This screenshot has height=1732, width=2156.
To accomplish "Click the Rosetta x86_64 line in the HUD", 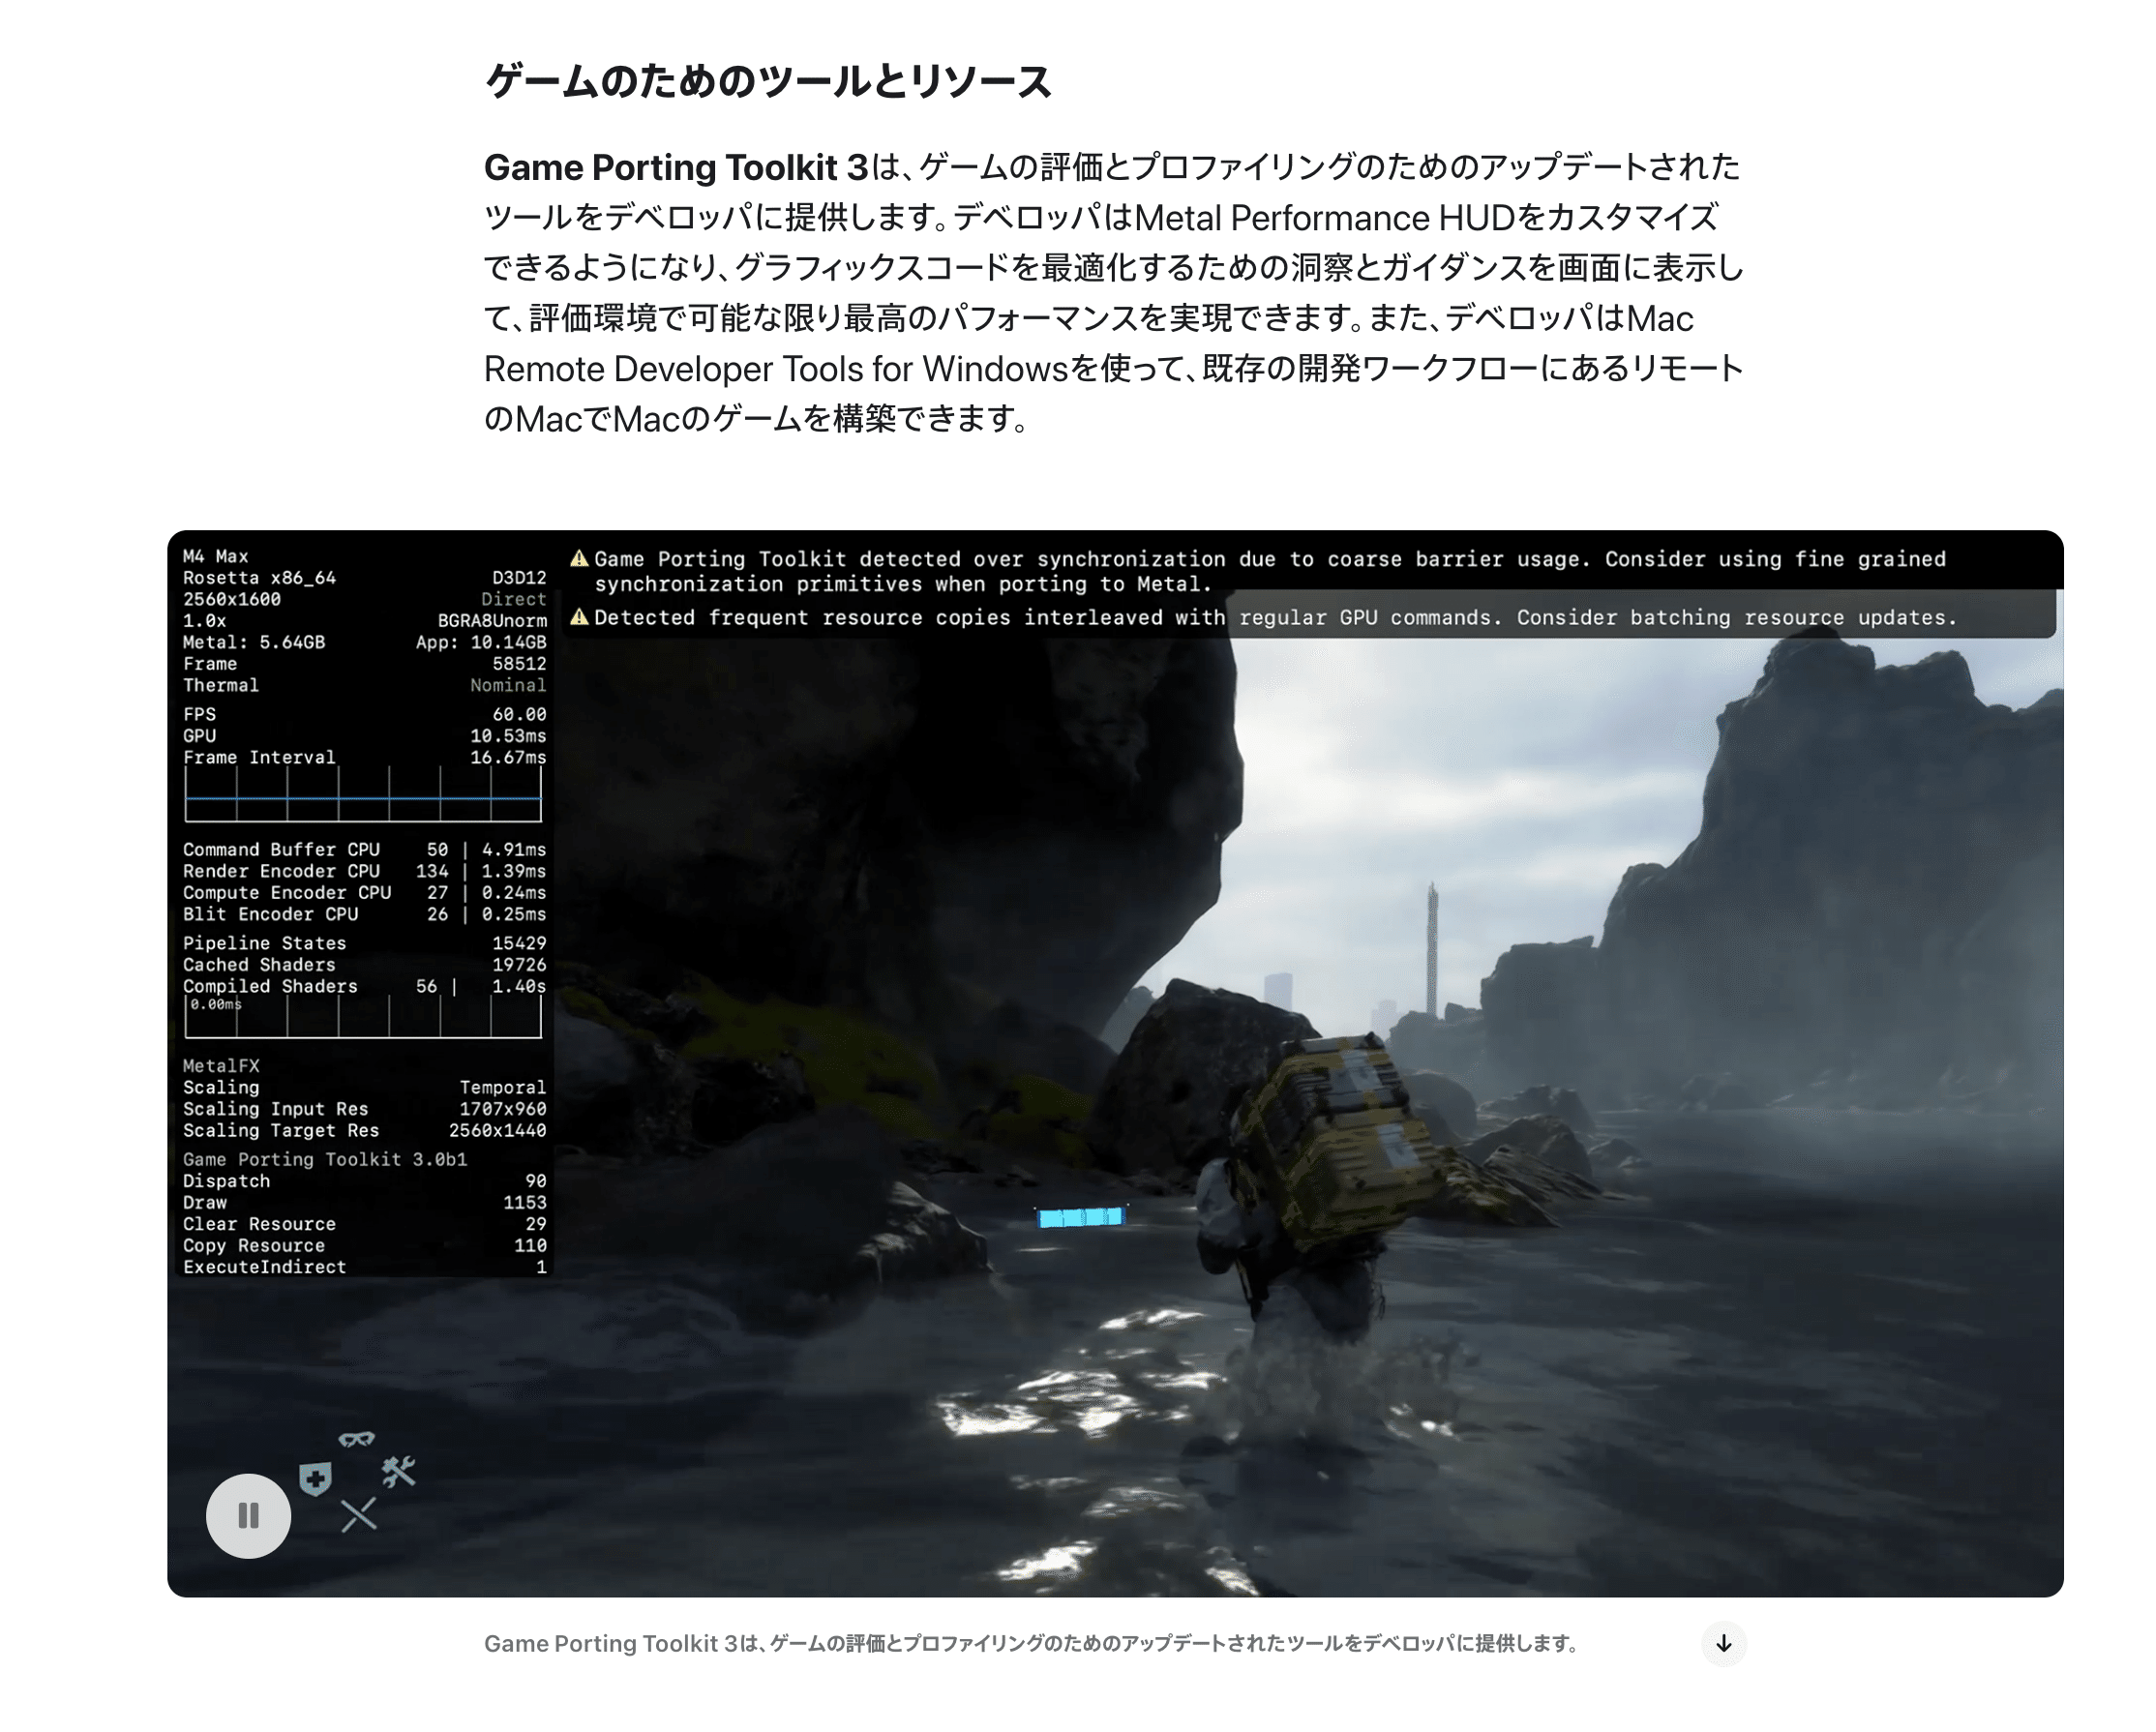I will coord(260,578).
